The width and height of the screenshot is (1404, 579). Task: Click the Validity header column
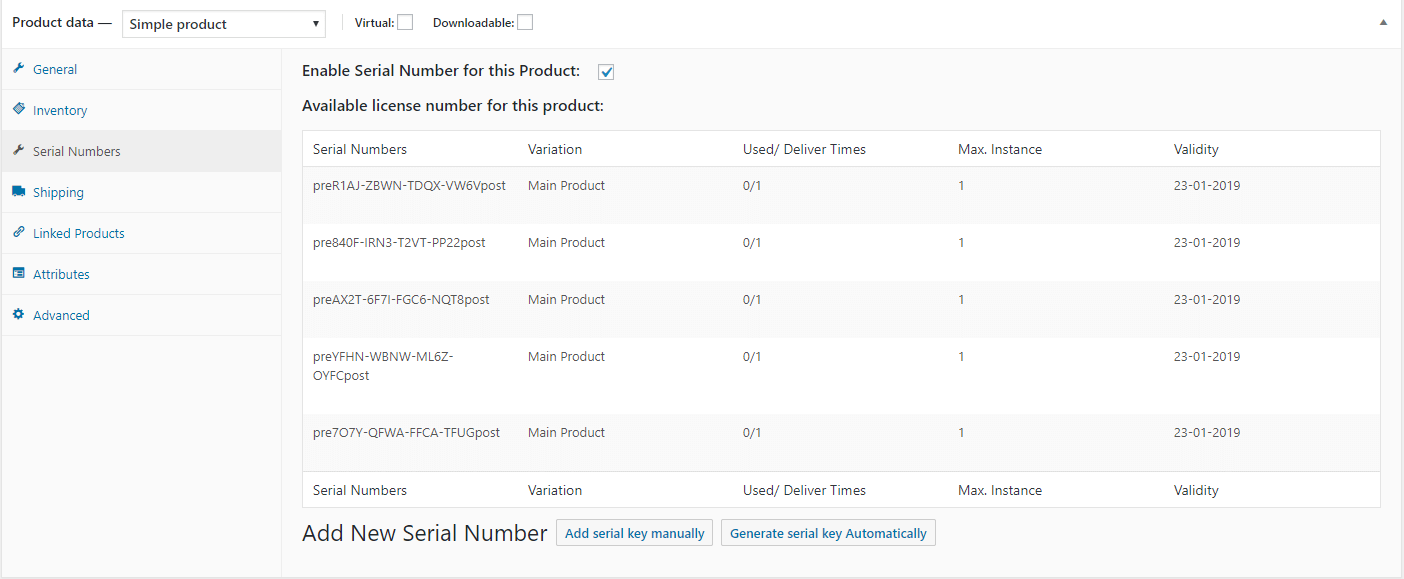(1196, 149)
